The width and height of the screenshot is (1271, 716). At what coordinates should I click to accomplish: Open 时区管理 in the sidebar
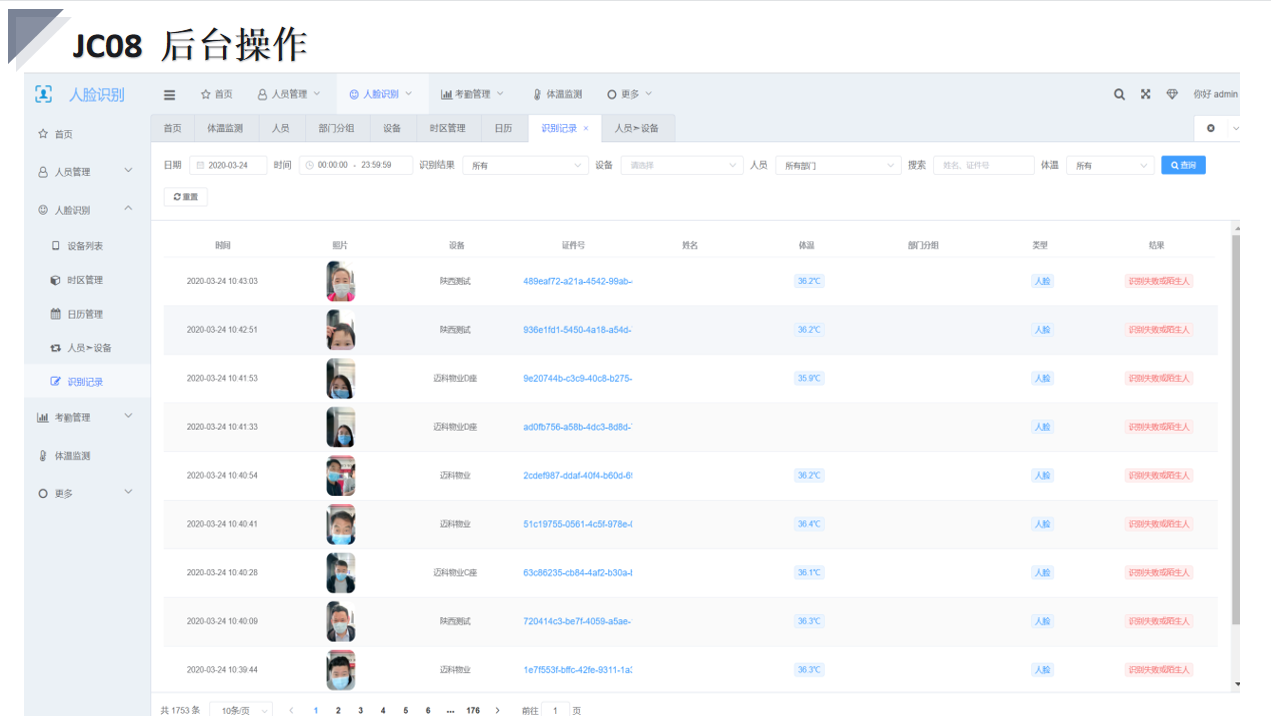[x=84, y=280]
